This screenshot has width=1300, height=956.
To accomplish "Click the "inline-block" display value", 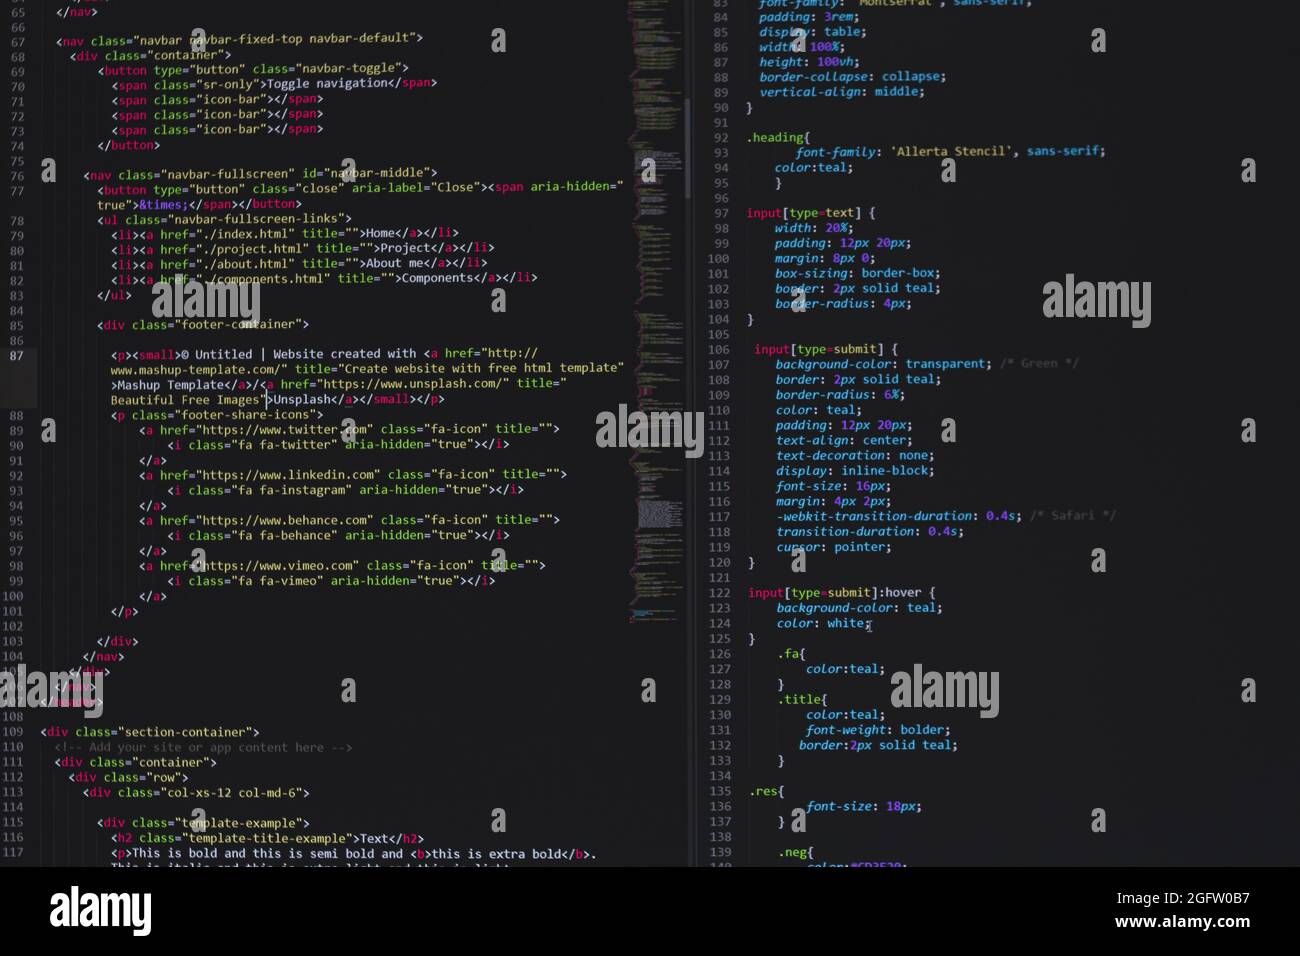I will [x=887, y=470].
